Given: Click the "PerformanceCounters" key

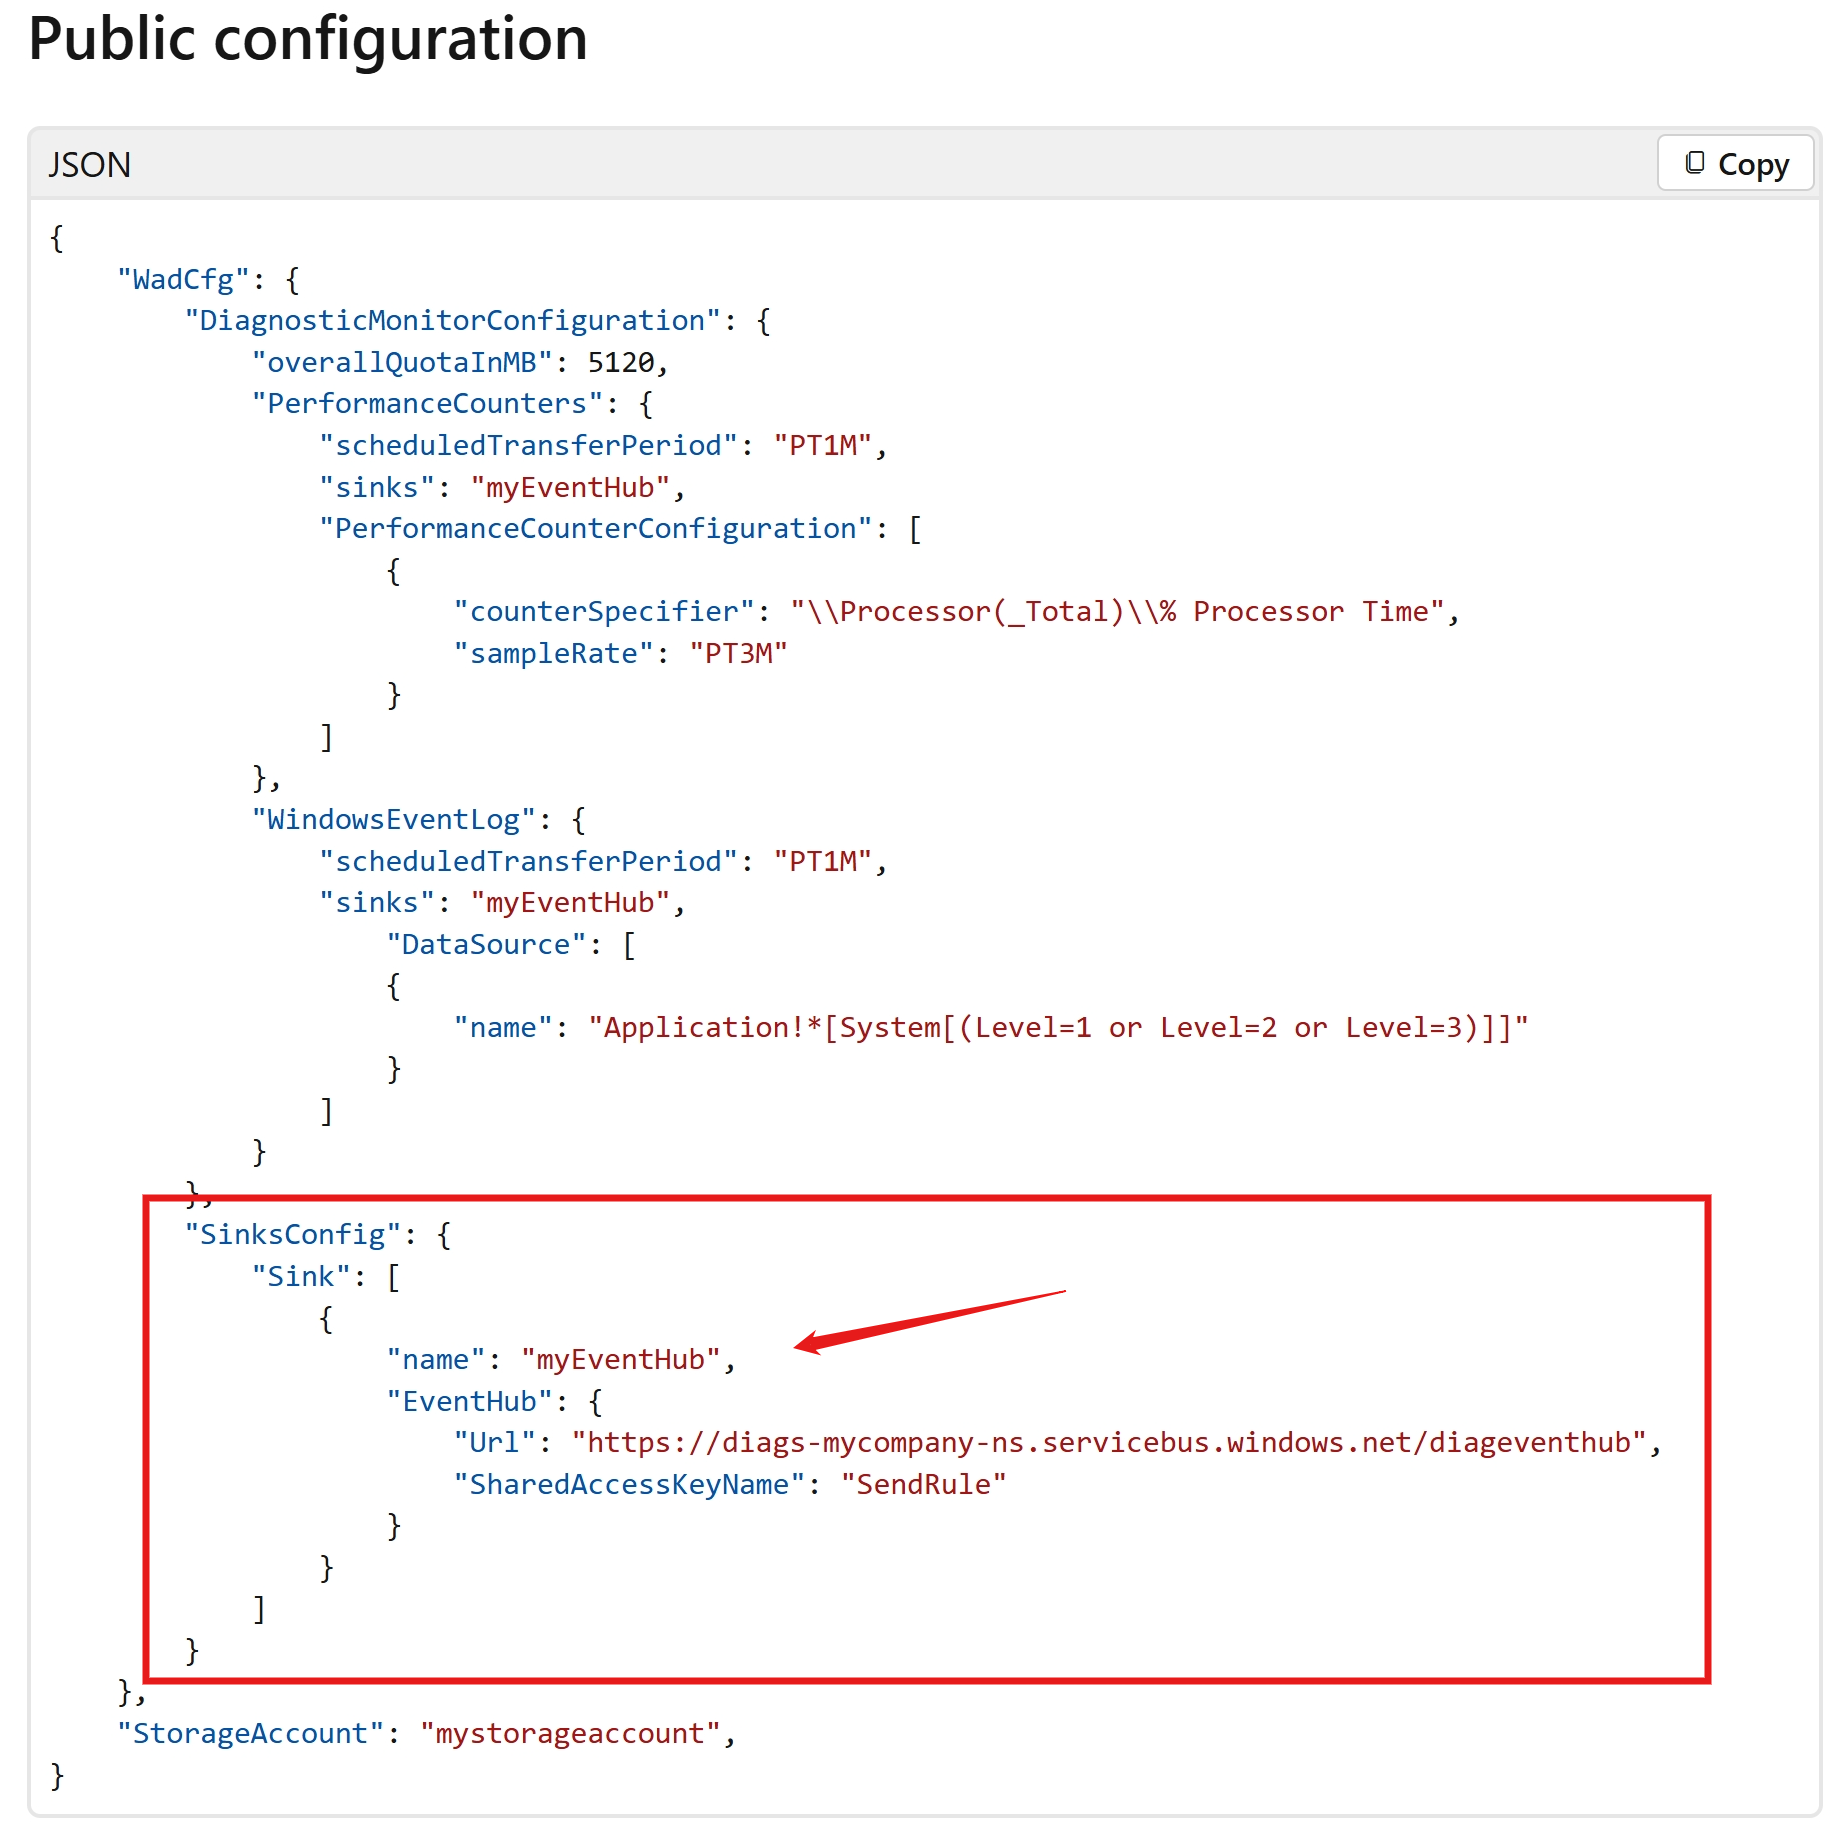Looking at the screenshot, I should coord(427,404).
